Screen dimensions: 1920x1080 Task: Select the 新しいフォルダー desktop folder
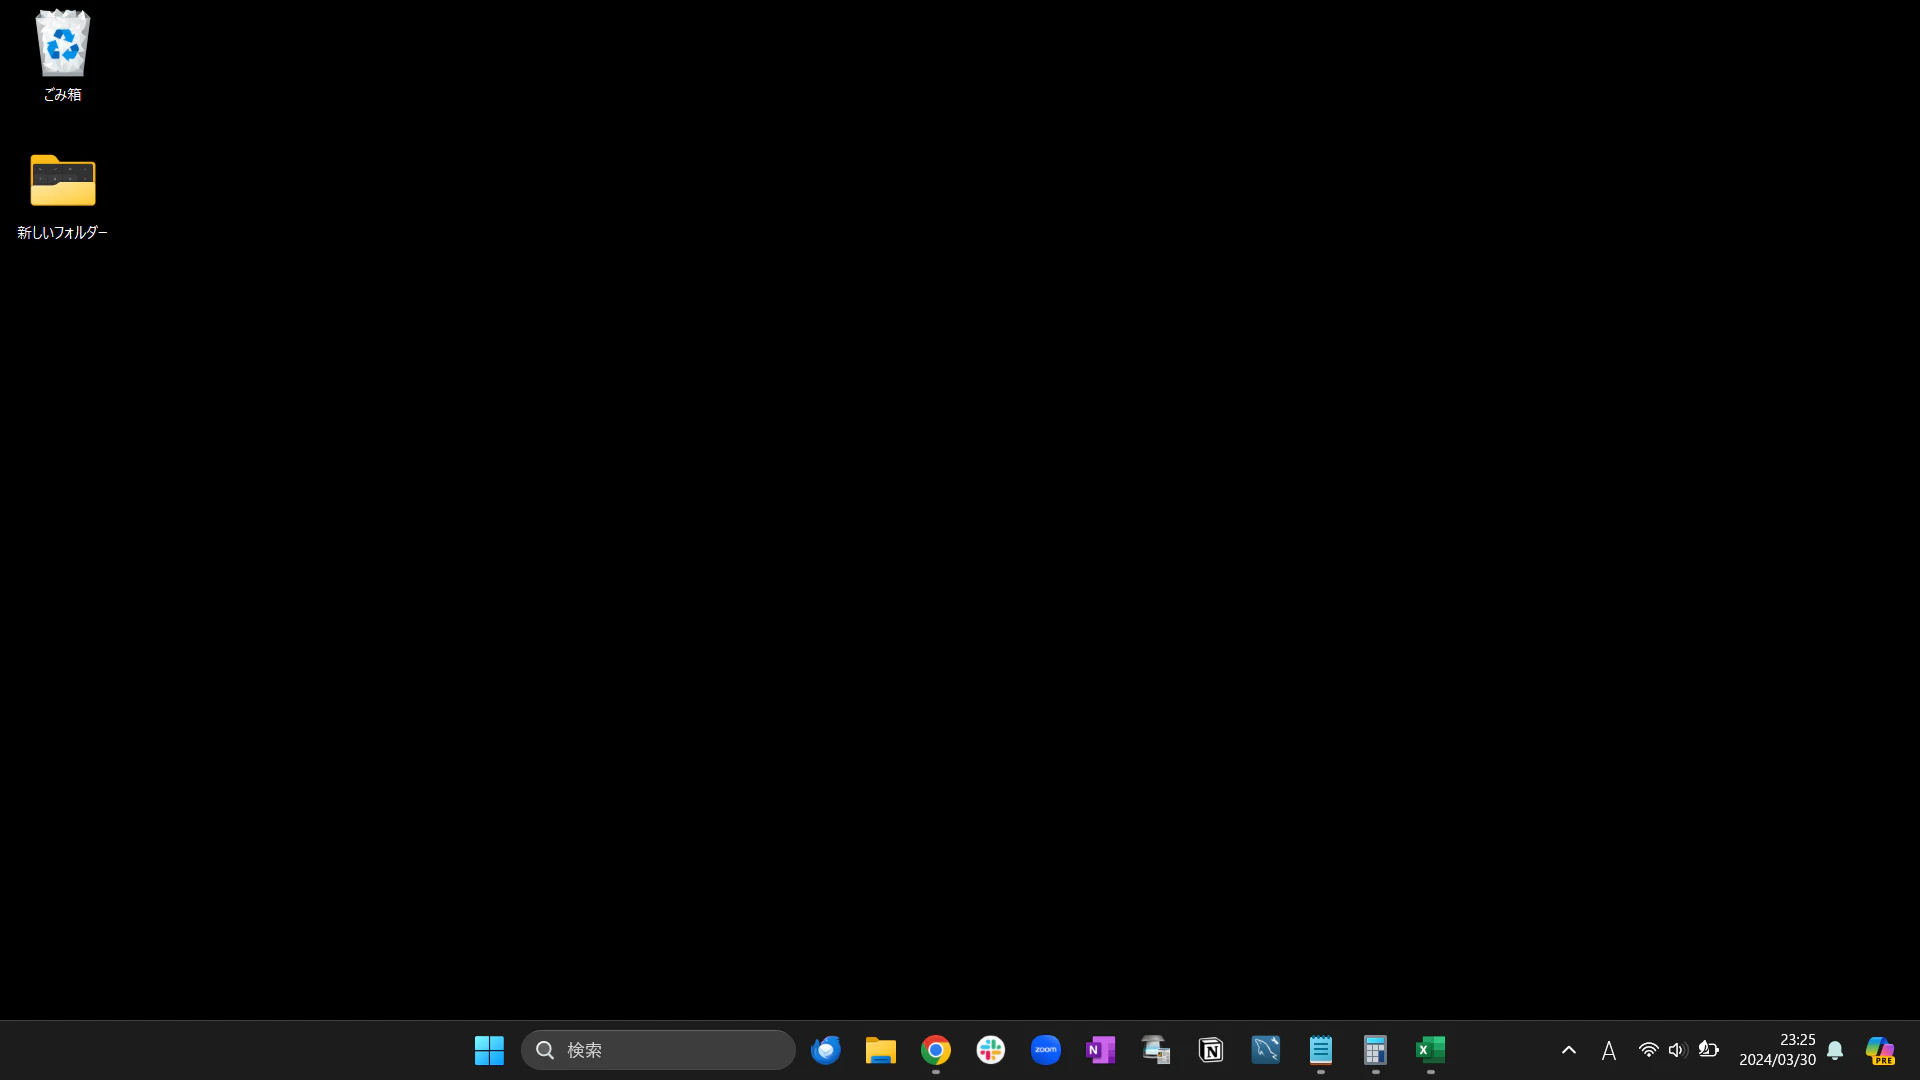[x=62, y=181]
